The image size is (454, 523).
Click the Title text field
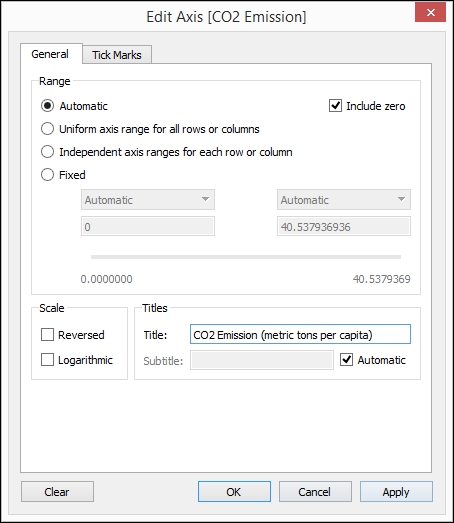pos(300,334)
